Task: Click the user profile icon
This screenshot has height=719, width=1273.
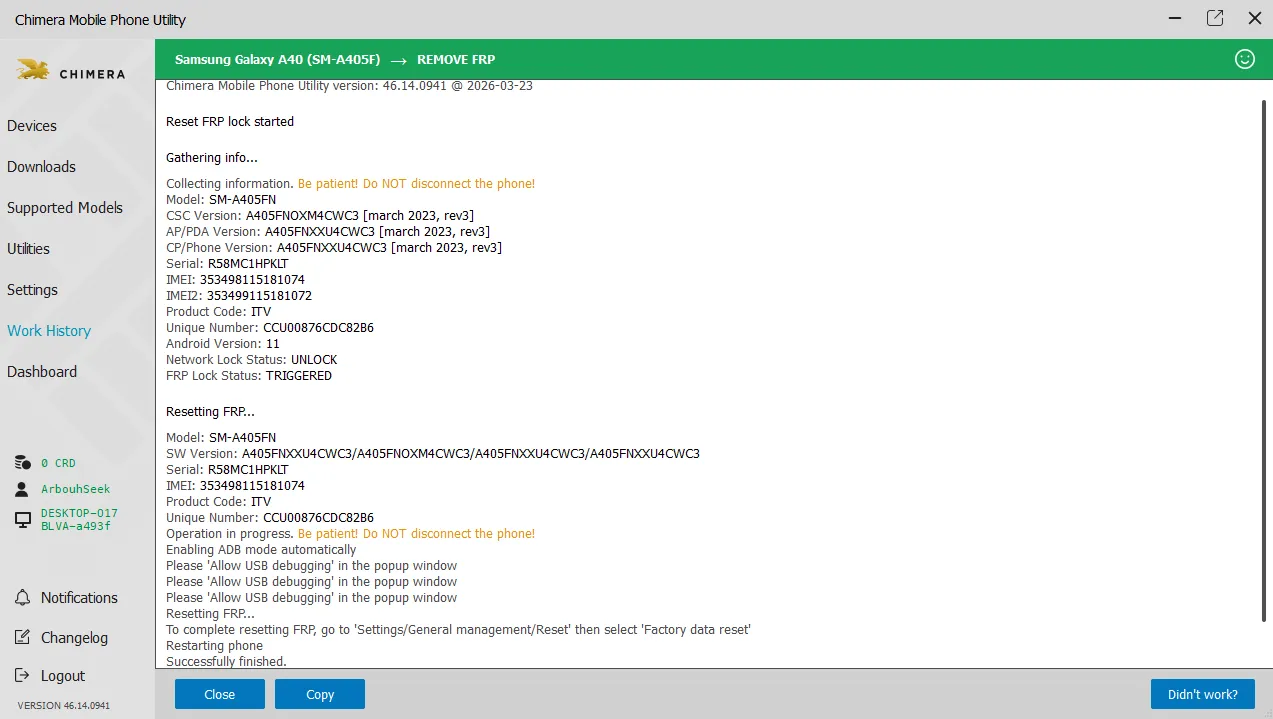Action: tap(22, 489)
